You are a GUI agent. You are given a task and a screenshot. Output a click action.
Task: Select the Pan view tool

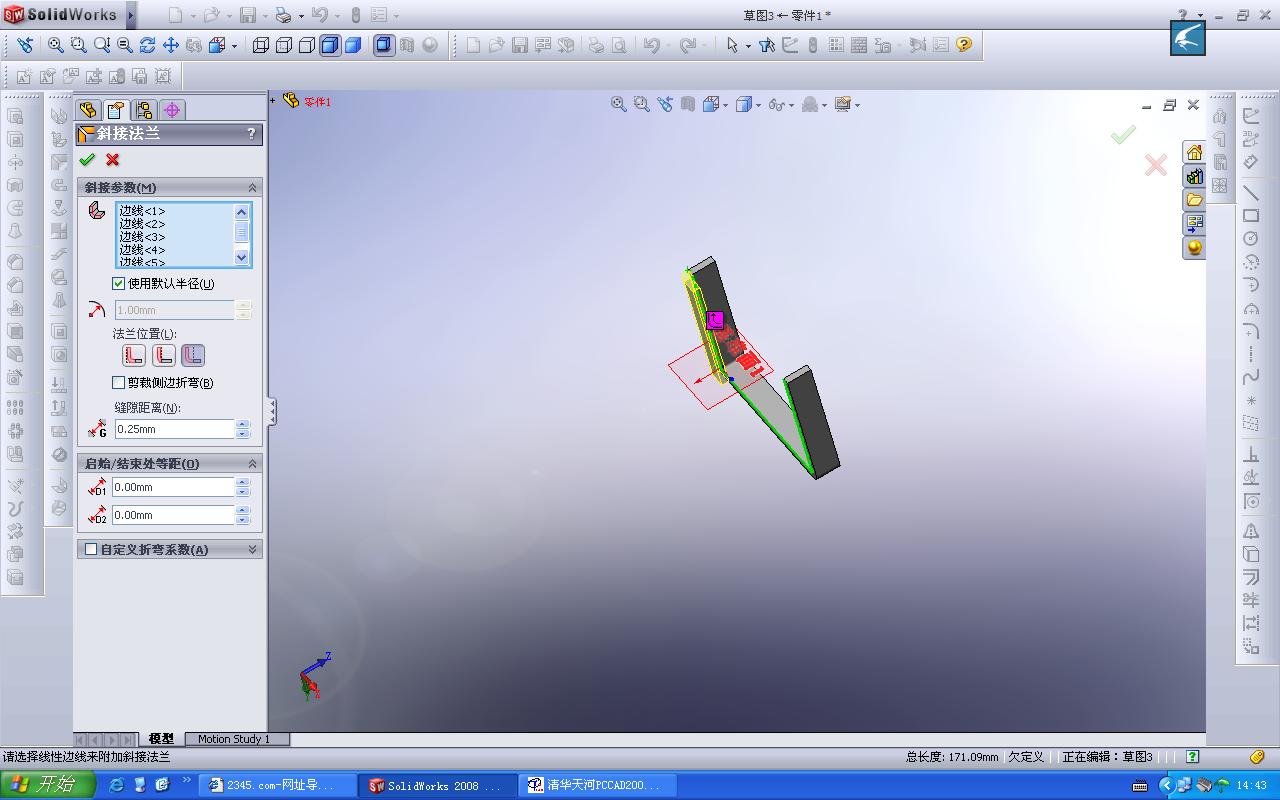click(171, 45)
